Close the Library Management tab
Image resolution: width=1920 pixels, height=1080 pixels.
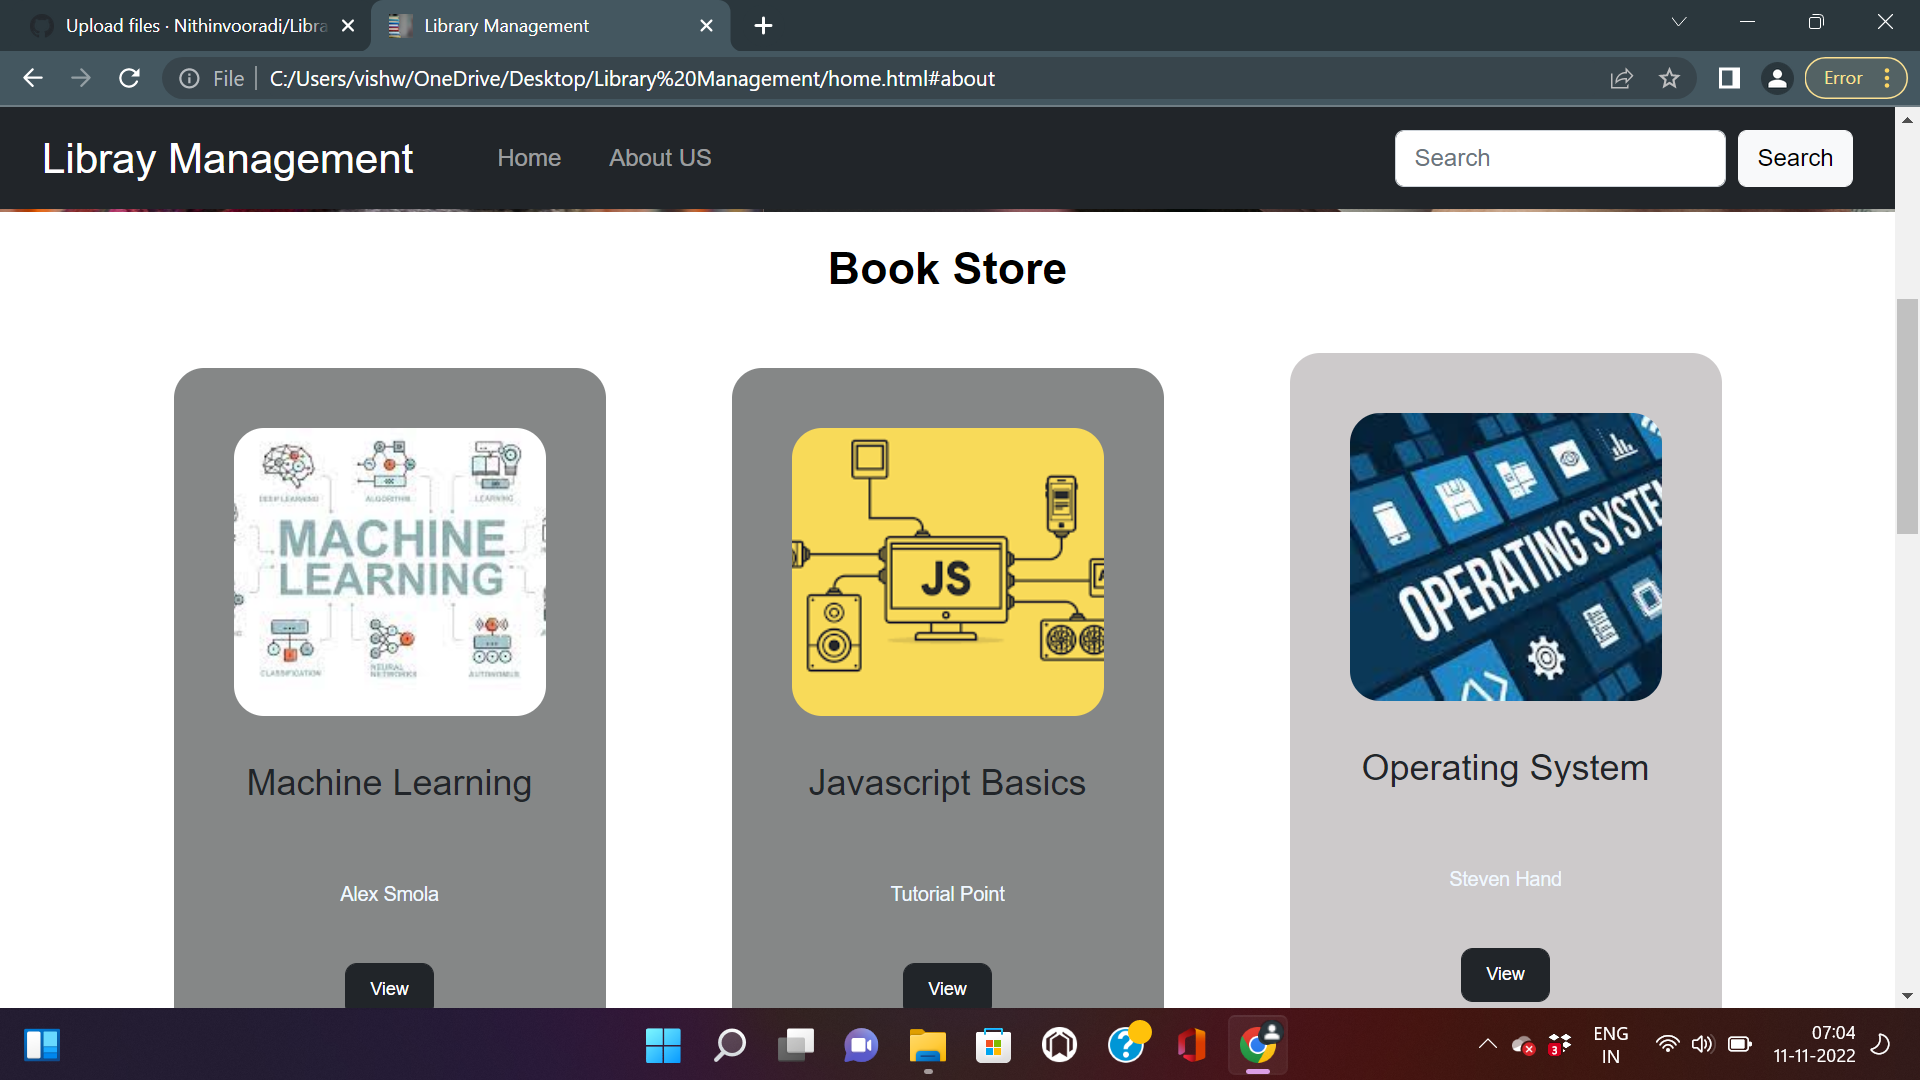coord(706,26)
